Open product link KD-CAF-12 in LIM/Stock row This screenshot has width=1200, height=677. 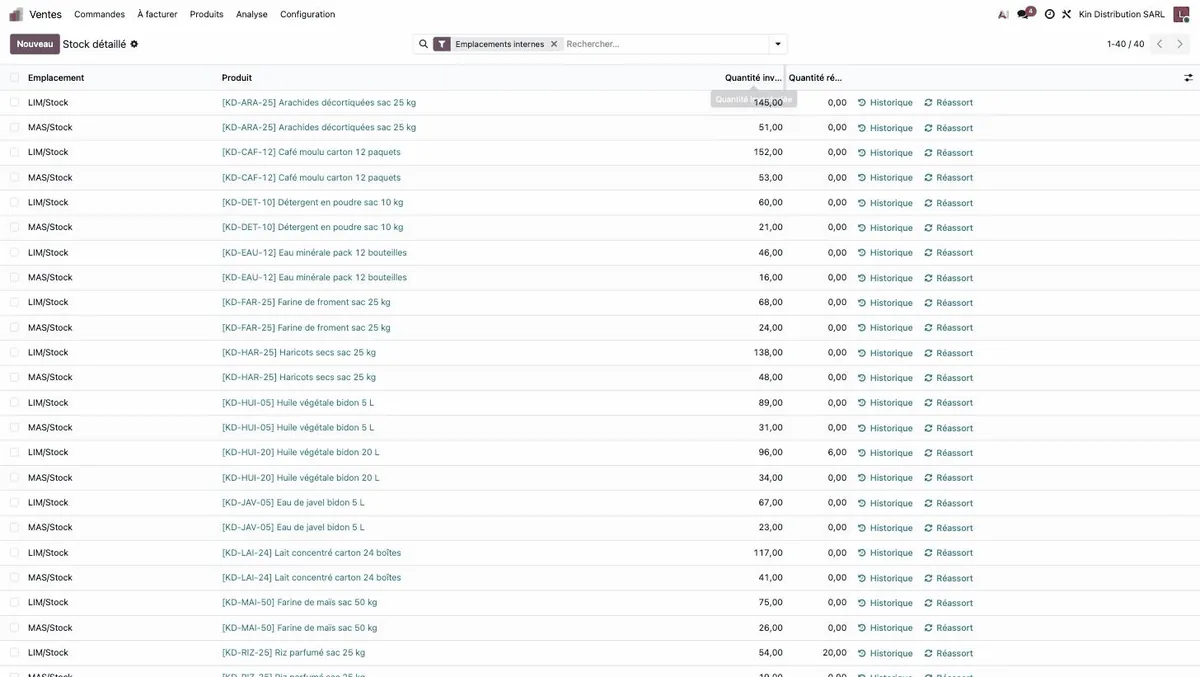point(311,152)
